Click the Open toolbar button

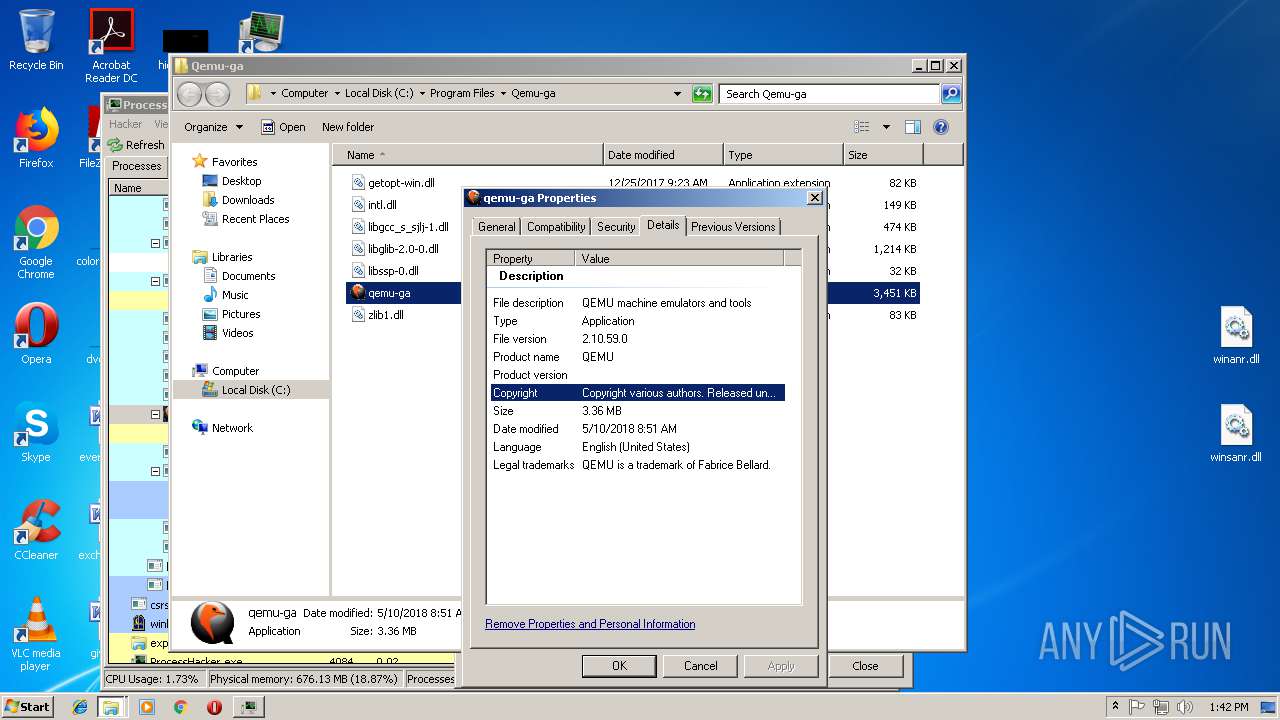[283, 127]
